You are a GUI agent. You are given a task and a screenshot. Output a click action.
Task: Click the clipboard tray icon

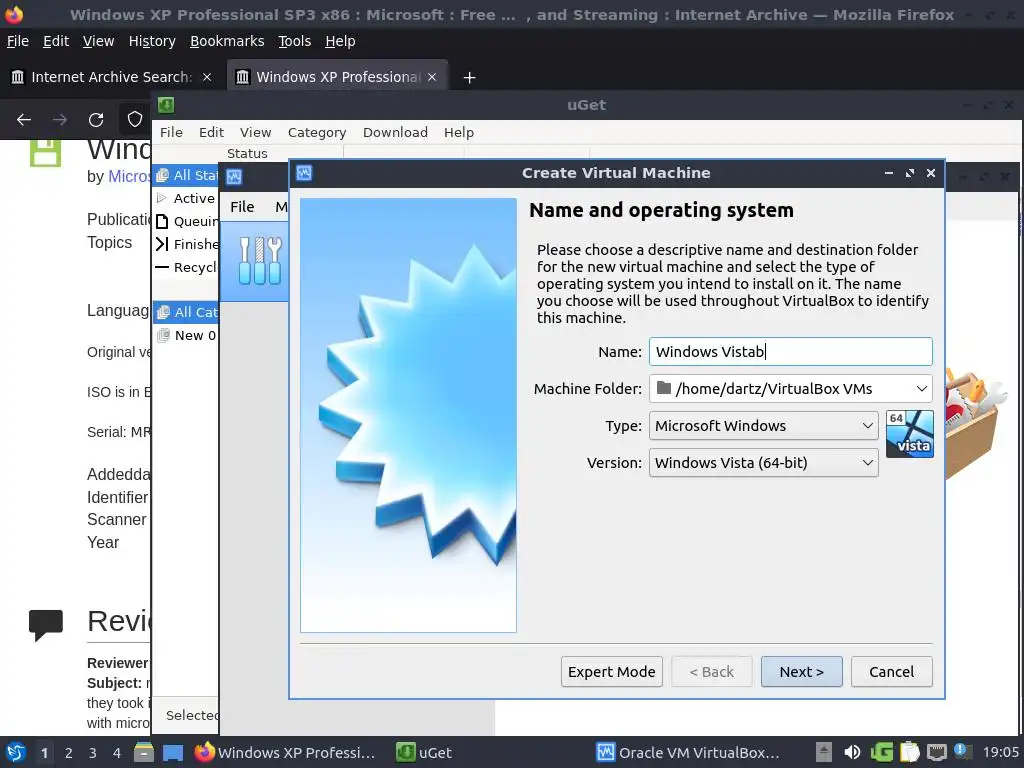tap(909, 752)
